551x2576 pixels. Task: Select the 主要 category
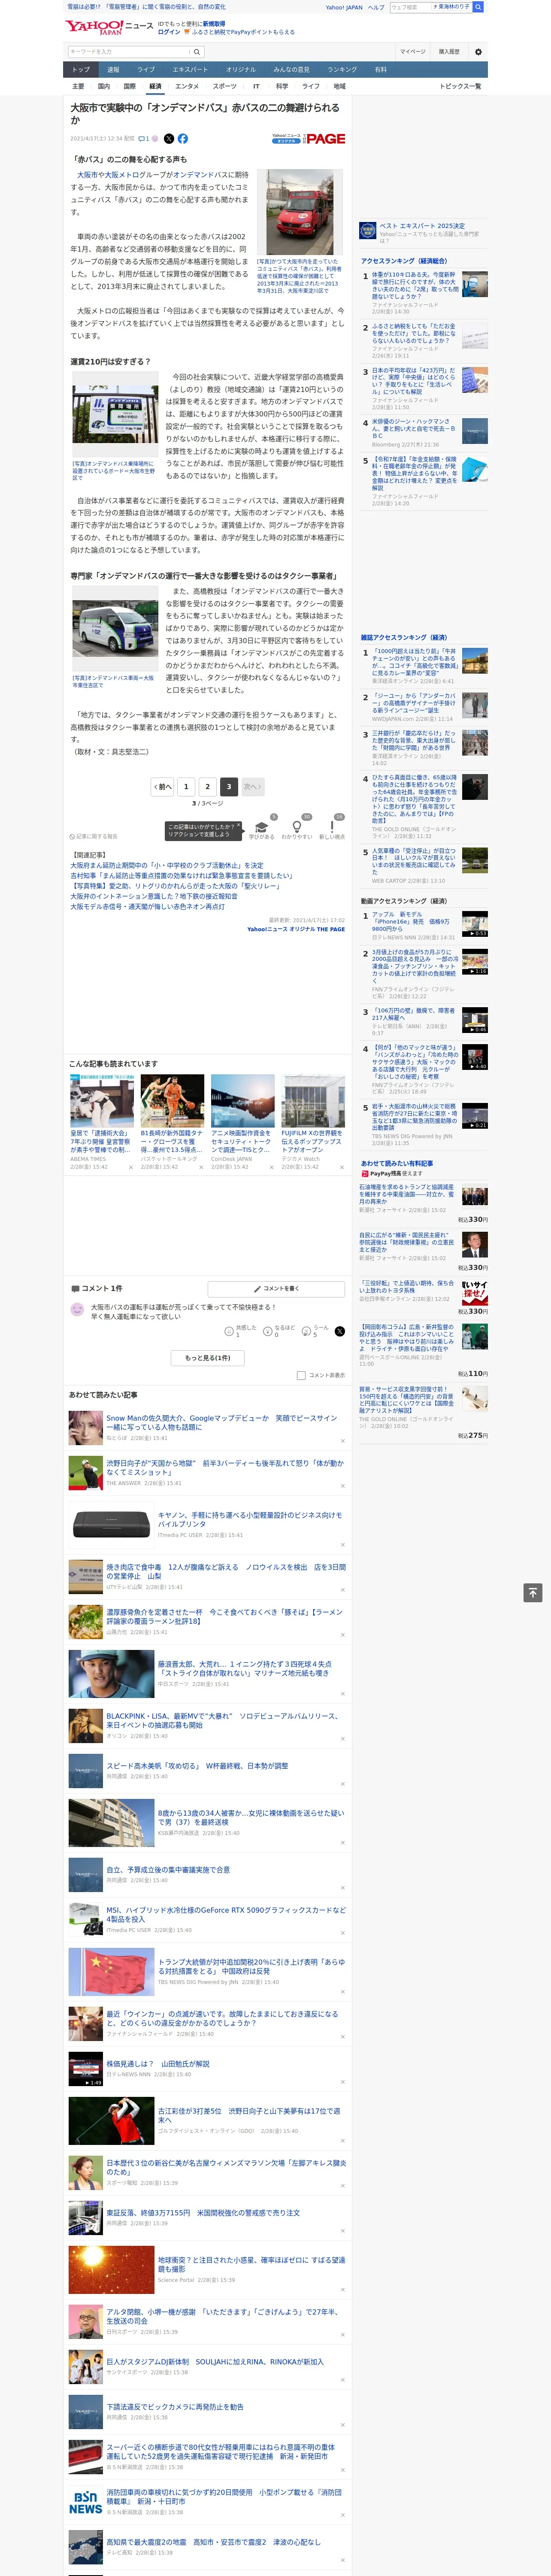78,86
